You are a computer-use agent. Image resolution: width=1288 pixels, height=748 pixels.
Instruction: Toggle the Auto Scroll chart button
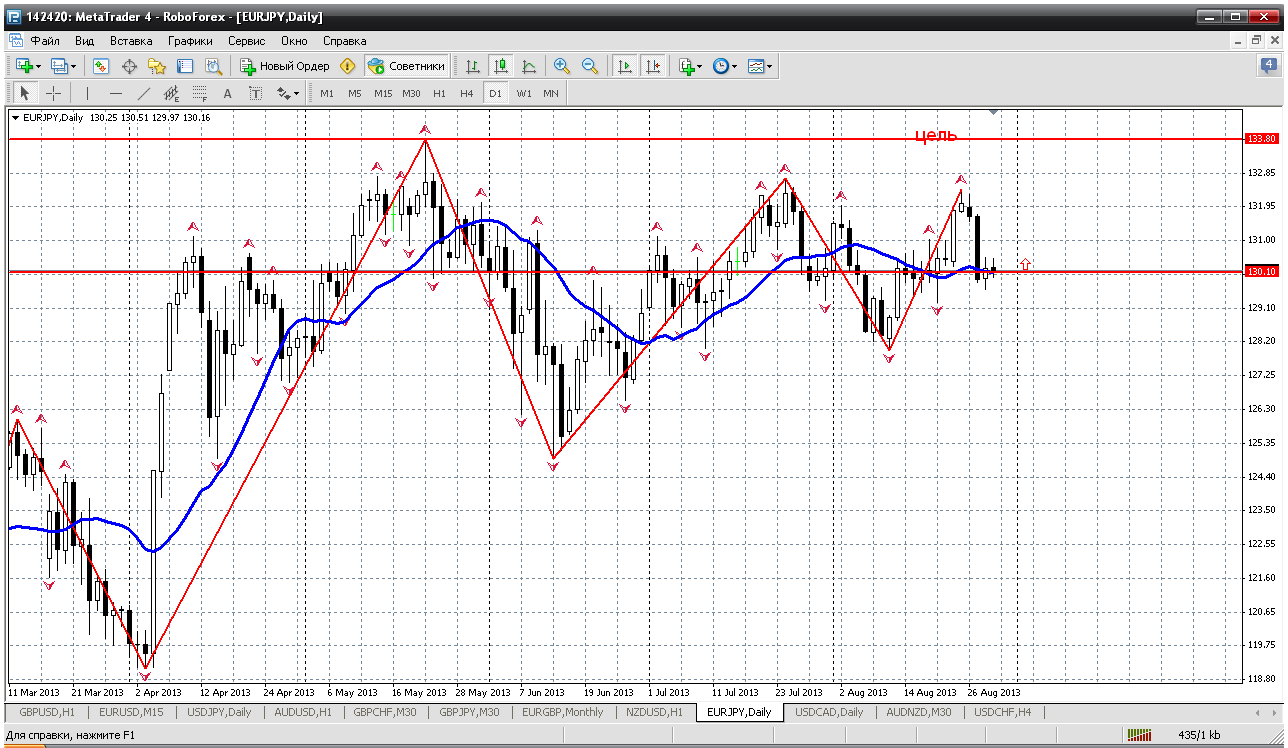point(625,66)
